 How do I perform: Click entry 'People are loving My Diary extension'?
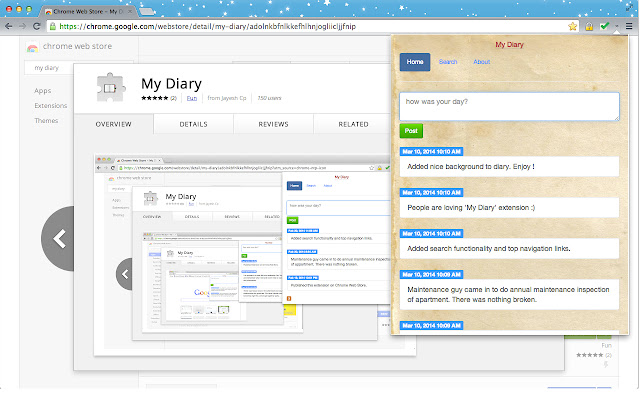click(x=509, y=208)
